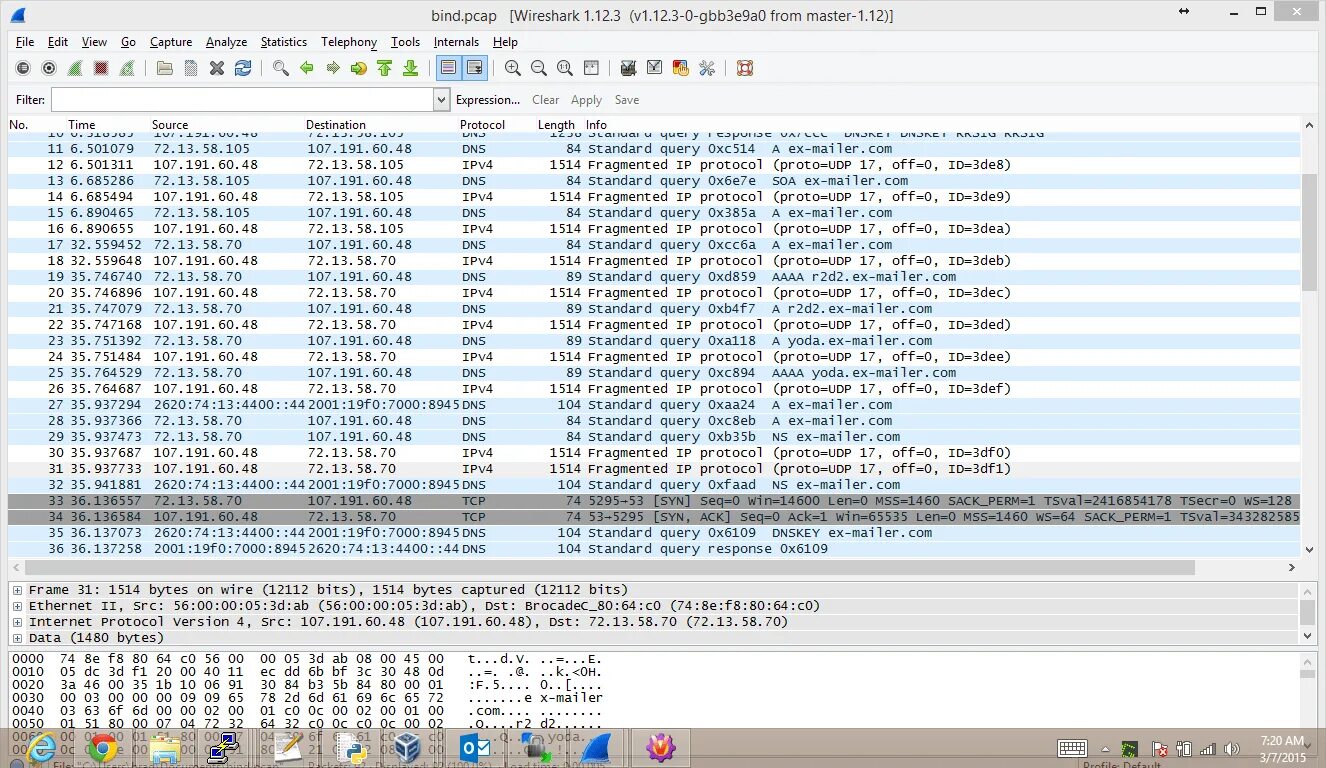Toggle auto scroll during live capture

point(474,68)
